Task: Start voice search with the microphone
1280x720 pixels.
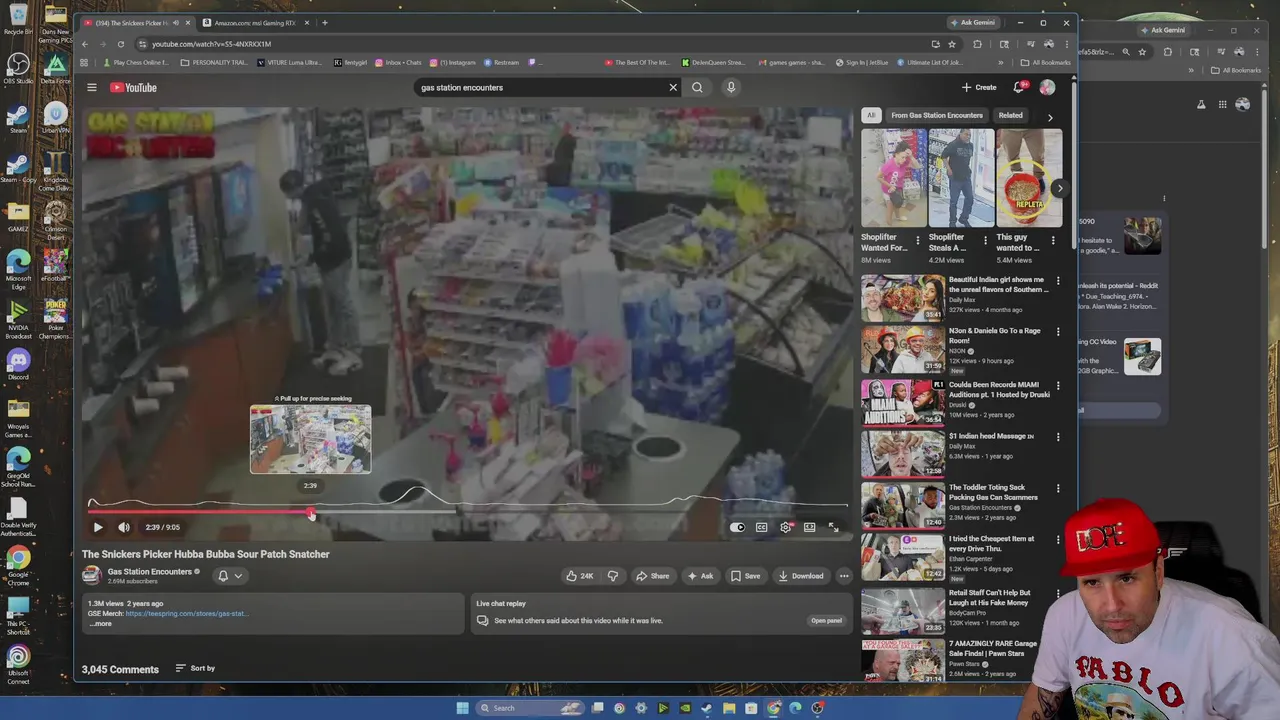Action: coord(731,88)
